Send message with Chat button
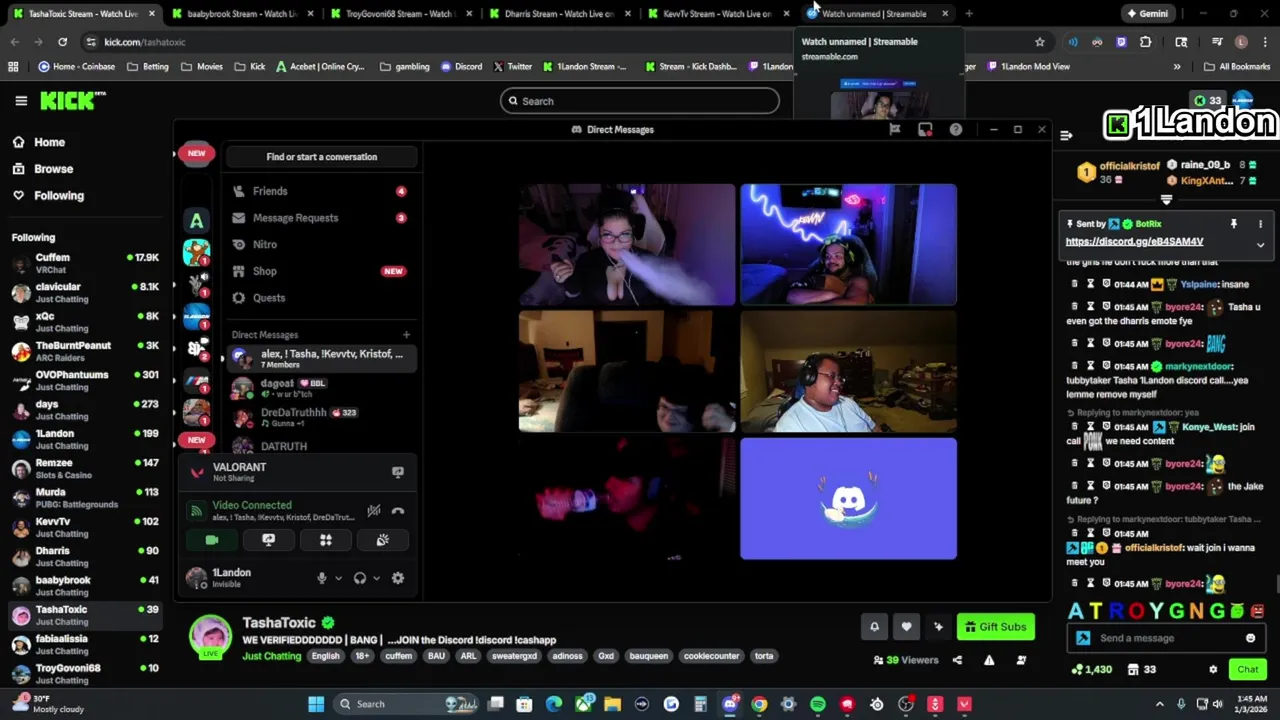 click(x=1248, y=670)
